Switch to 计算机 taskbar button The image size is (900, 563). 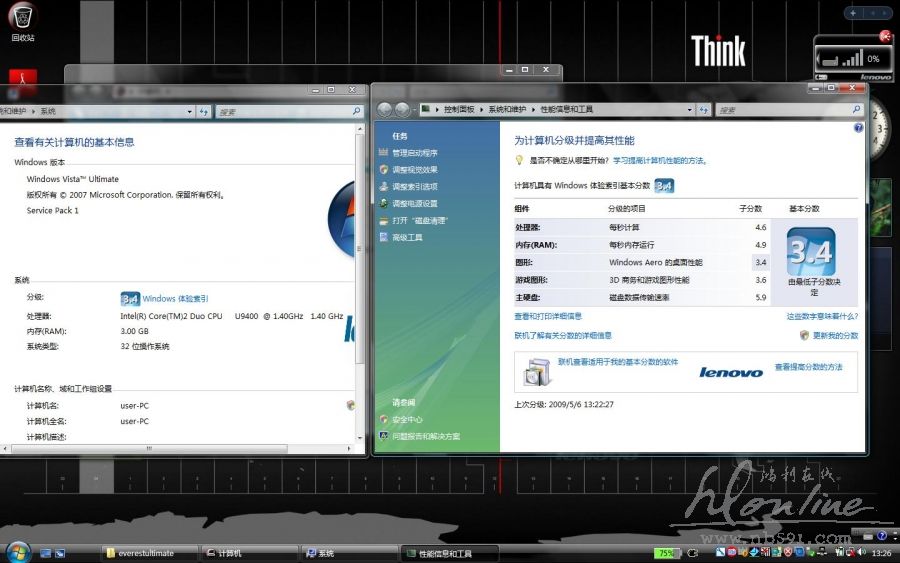[250, 553]
